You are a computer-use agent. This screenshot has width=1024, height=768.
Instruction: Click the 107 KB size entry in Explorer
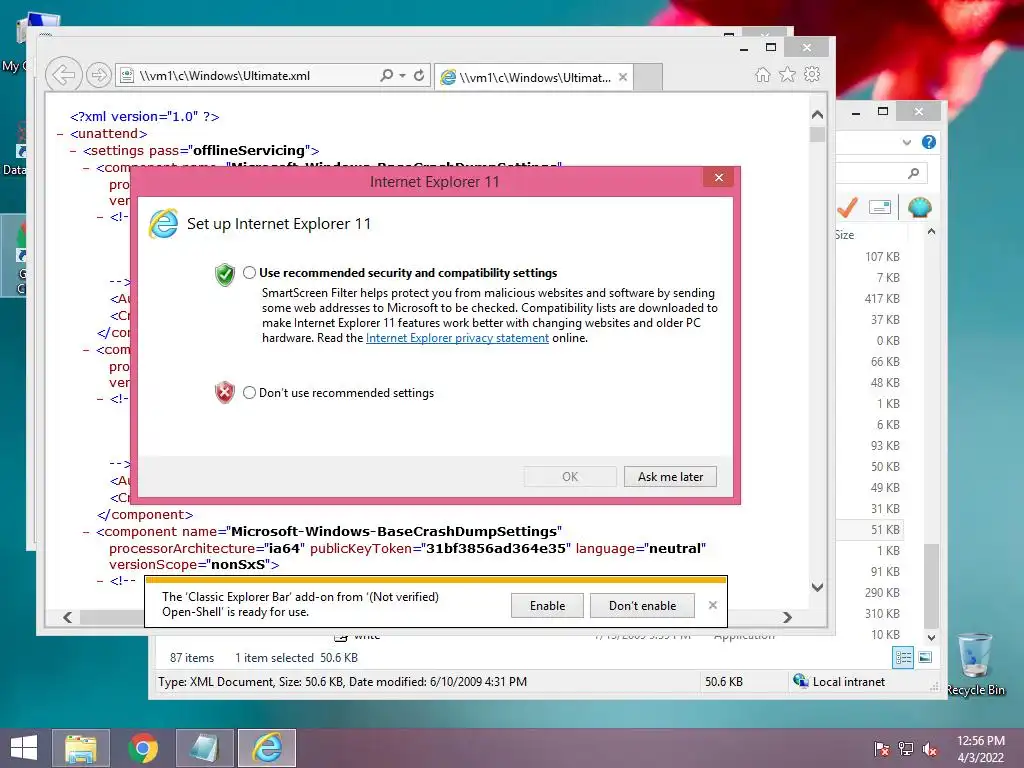(882, 257)
